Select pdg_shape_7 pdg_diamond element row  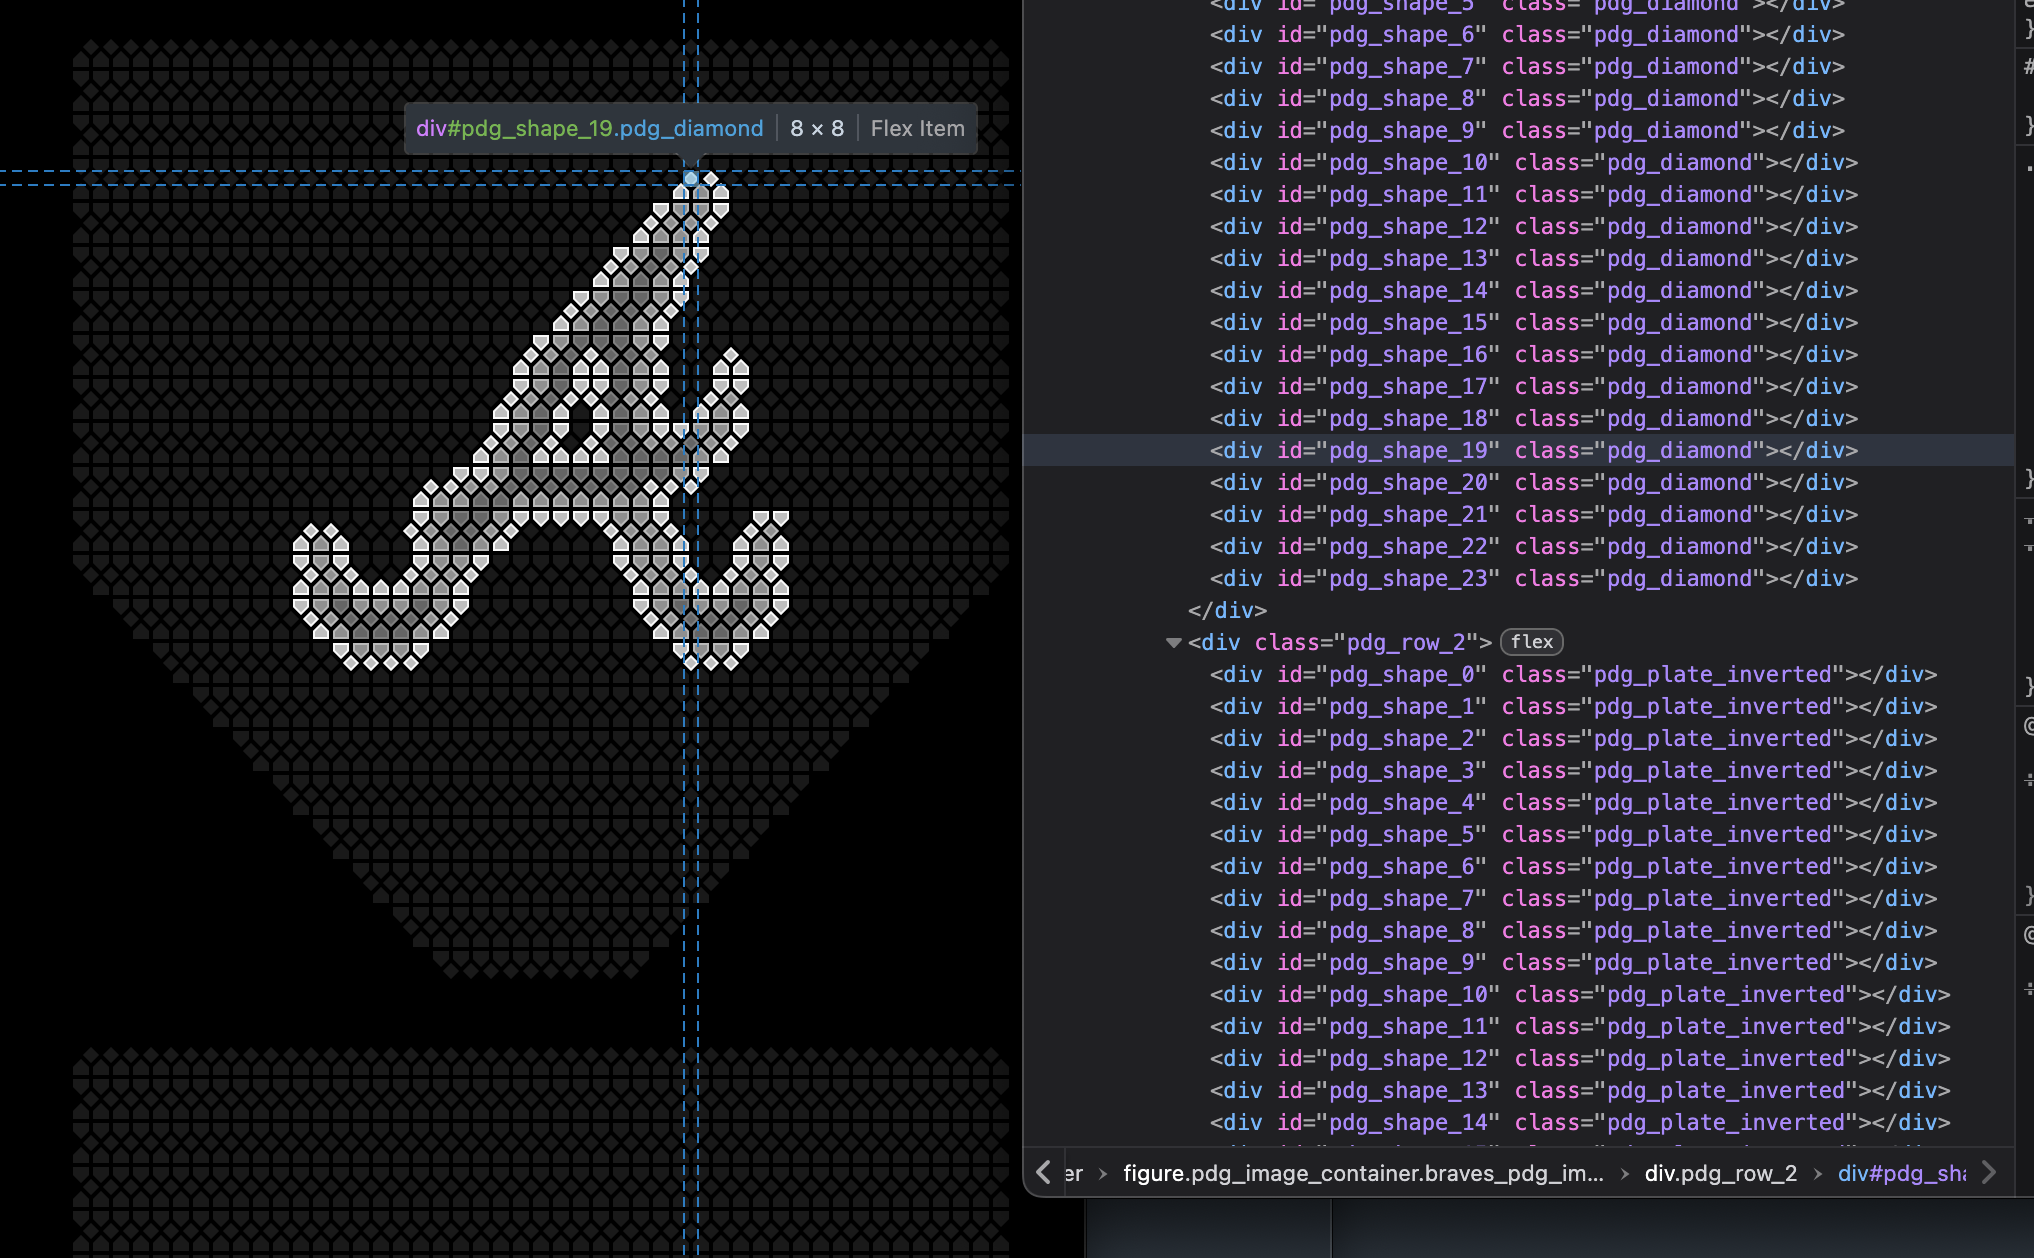tap(1519, 66)
